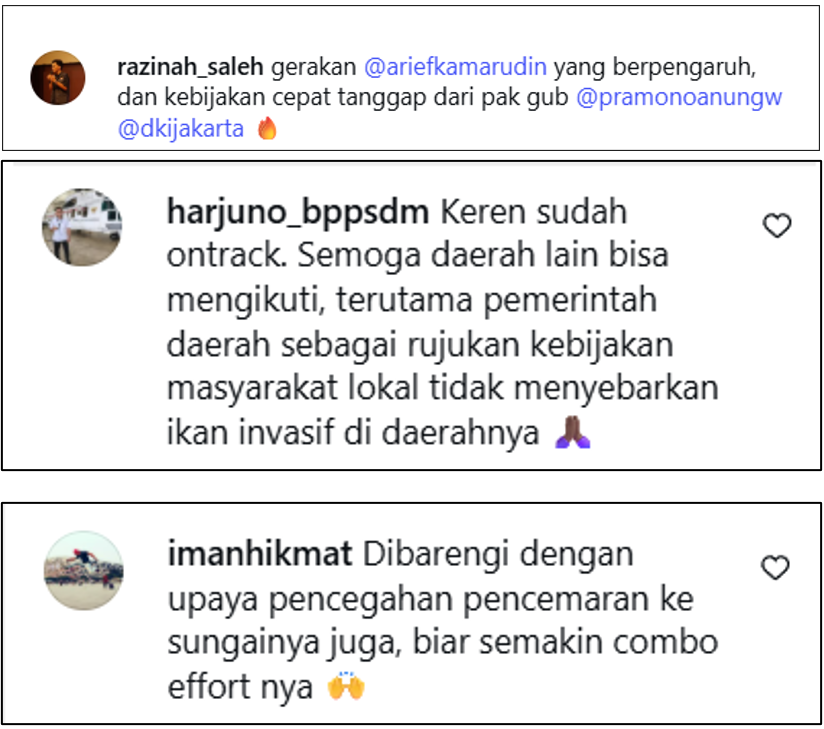Click the phrase 'biar semakin combo'
Image resolution: width=824 pixels, height=729 pixels.
tap(565, 642)
